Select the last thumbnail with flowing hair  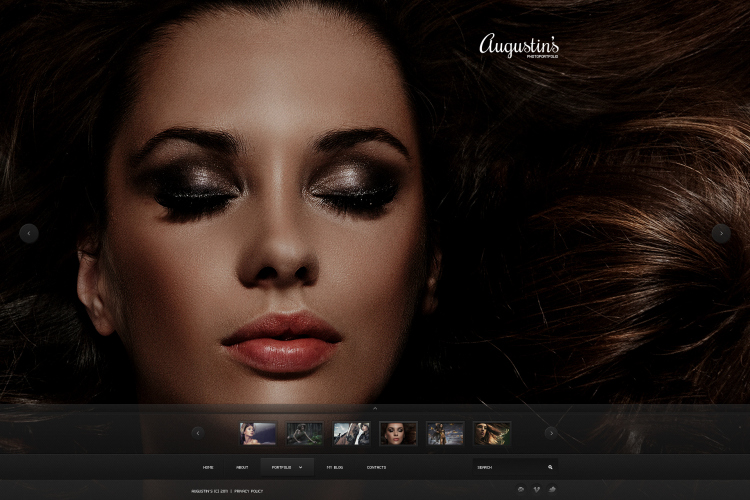[492, 433]
